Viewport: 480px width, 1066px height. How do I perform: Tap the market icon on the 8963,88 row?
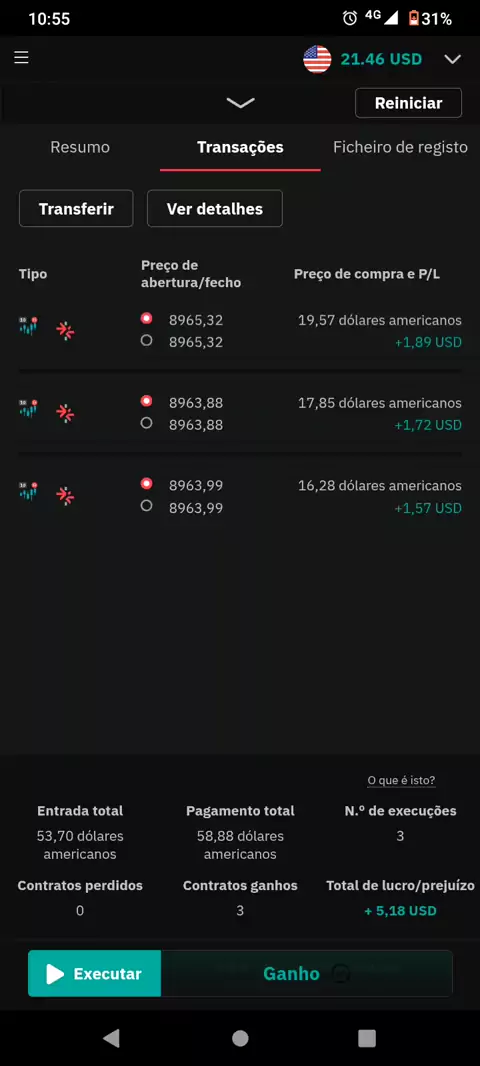[28, 410]
